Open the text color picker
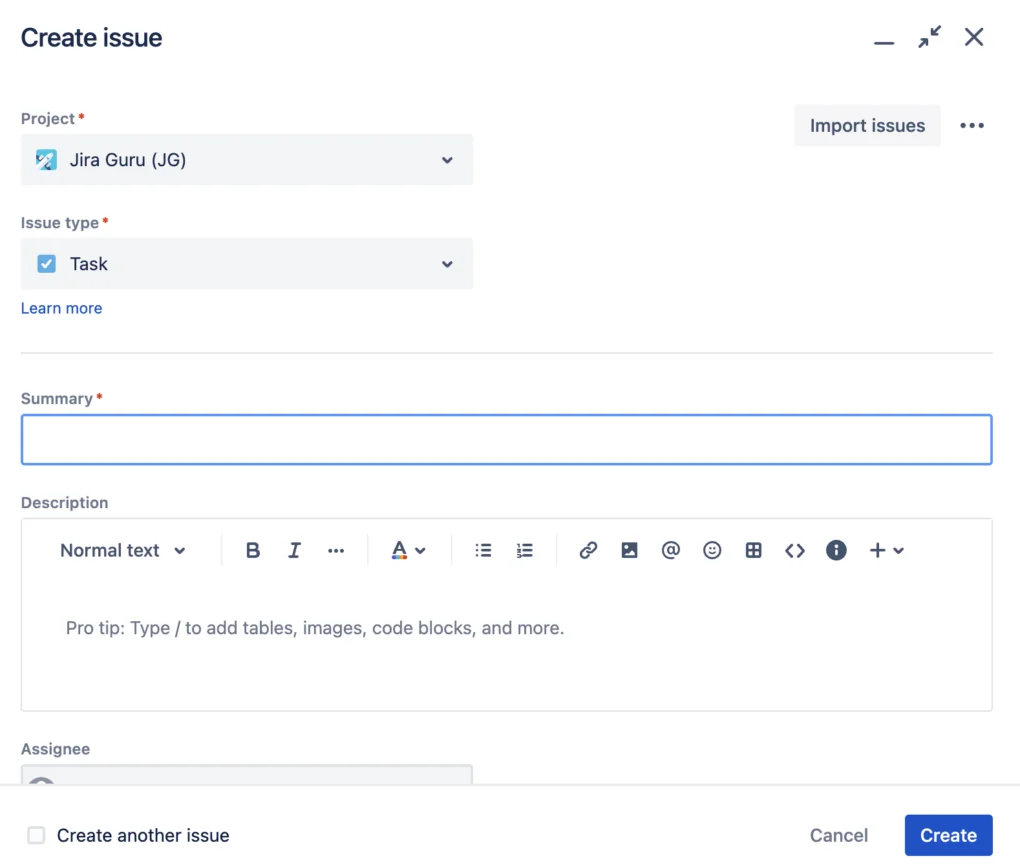This screenshot has width=1020, height=865. click(x=408, y=550)
